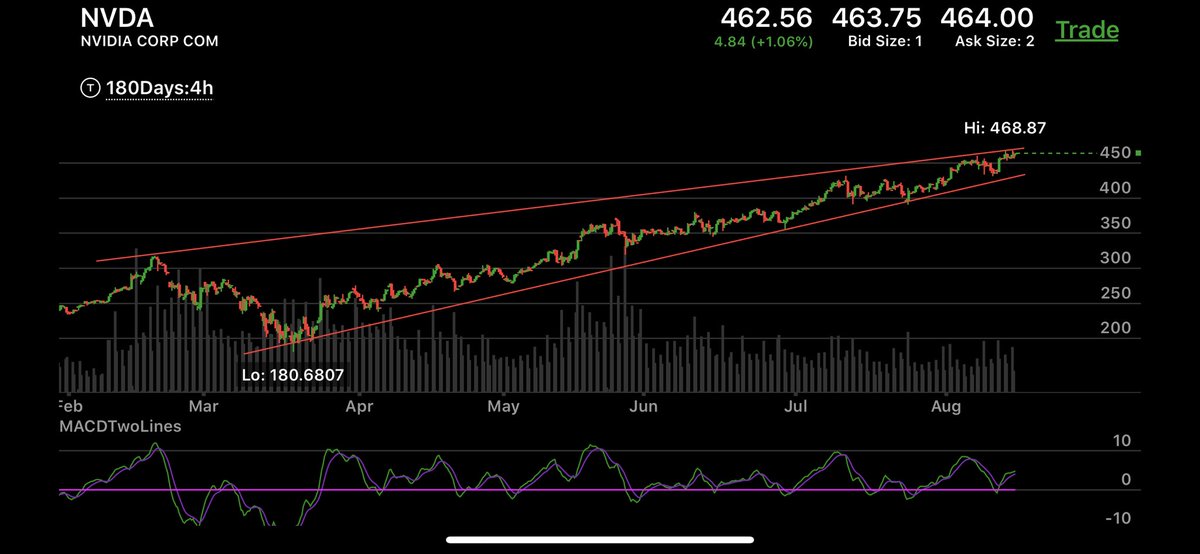Click NVIDIA CORP COM company name
This screenshot has height=554, width=1200.
[147, 42]
